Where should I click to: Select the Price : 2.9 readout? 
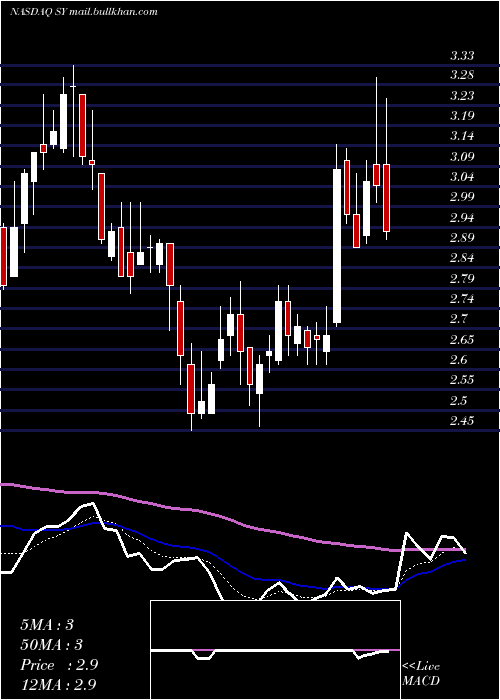point(59,665)
